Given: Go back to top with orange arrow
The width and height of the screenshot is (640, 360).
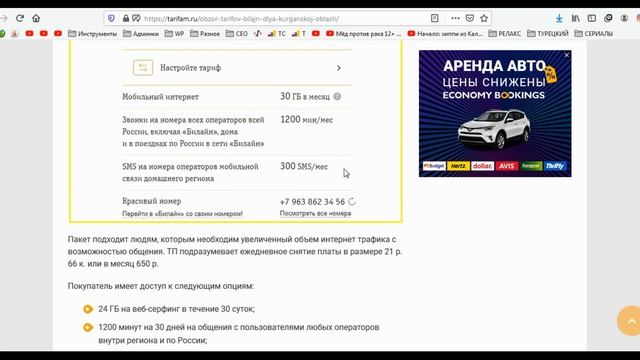Looking at the screenshot, I should (631, 321).
